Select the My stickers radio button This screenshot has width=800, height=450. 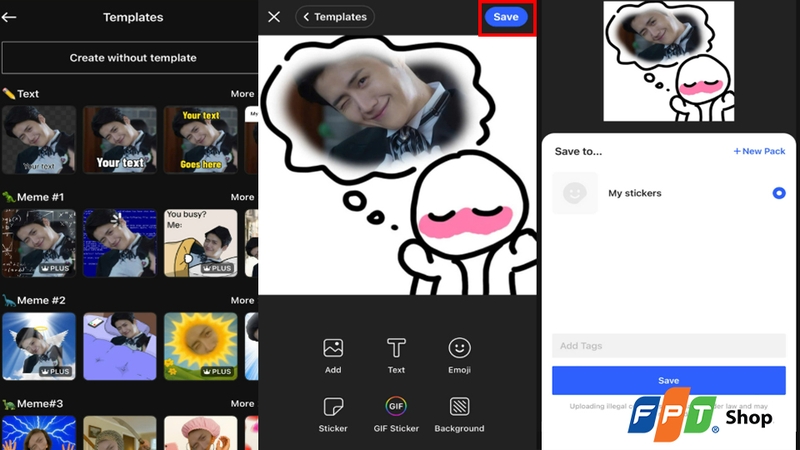(779, 193)
